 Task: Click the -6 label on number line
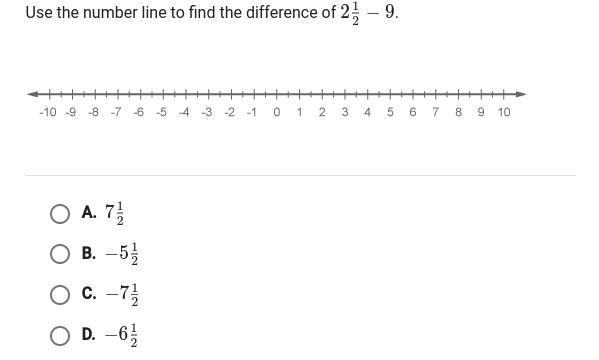click(x=139, y=112)
